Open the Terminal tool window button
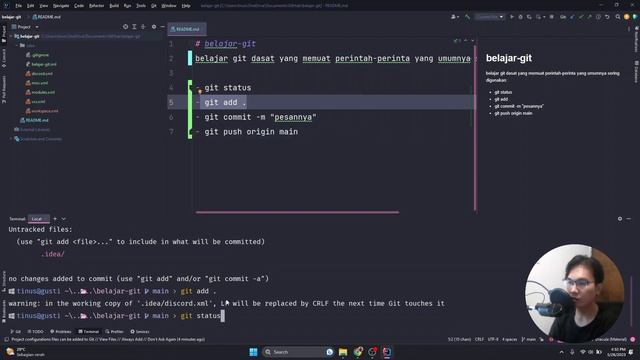This screenshot has width=640, height=360. tap(89, 331)
